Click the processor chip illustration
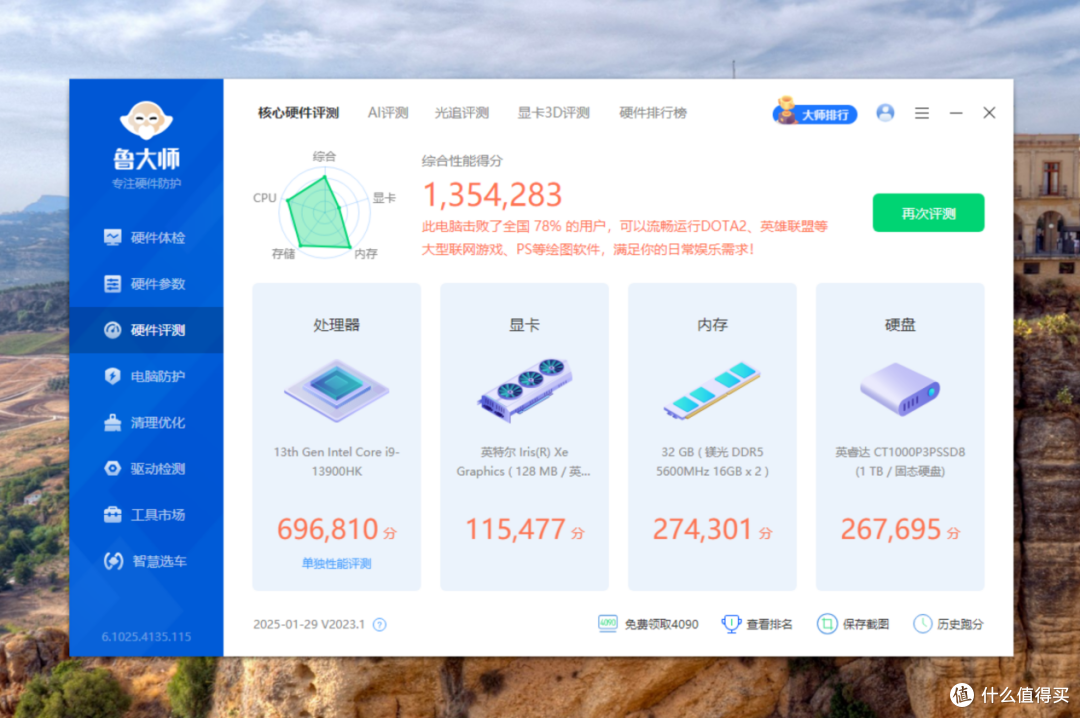 336,391
